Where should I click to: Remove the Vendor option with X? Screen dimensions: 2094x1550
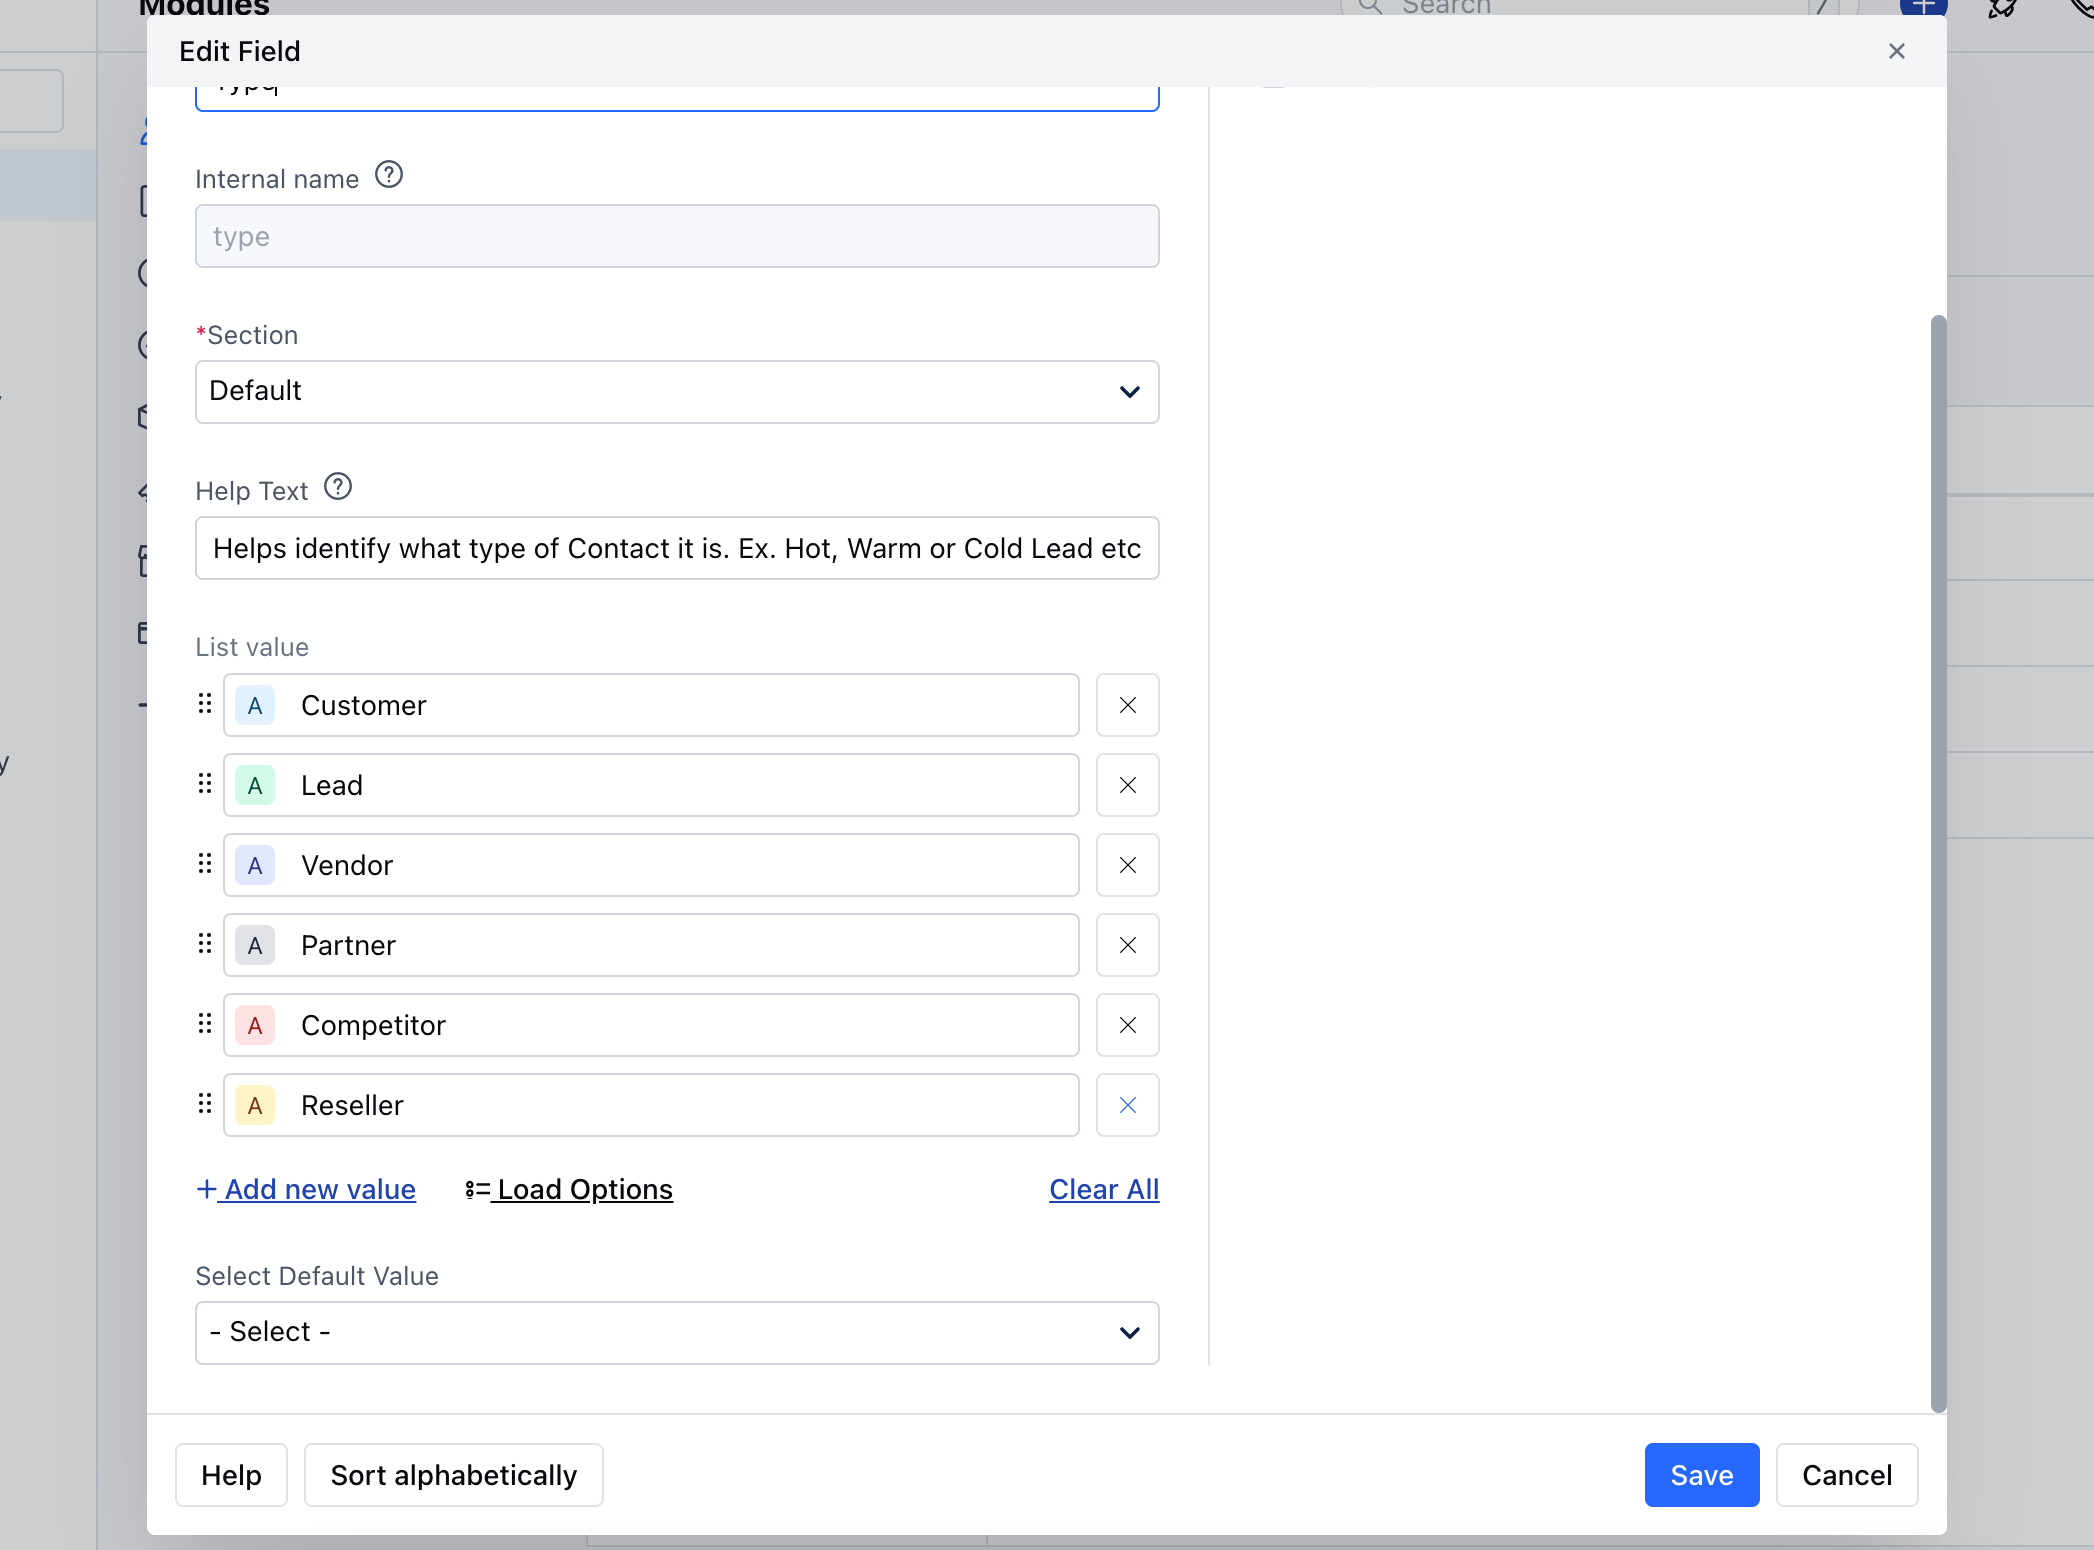[x=1127, y=865]
